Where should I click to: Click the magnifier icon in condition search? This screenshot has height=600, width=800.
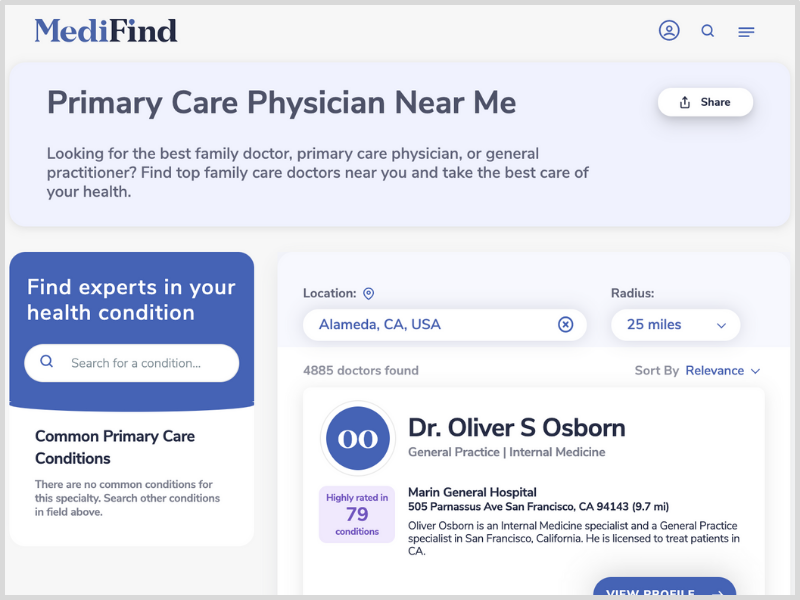pos(46,361)
